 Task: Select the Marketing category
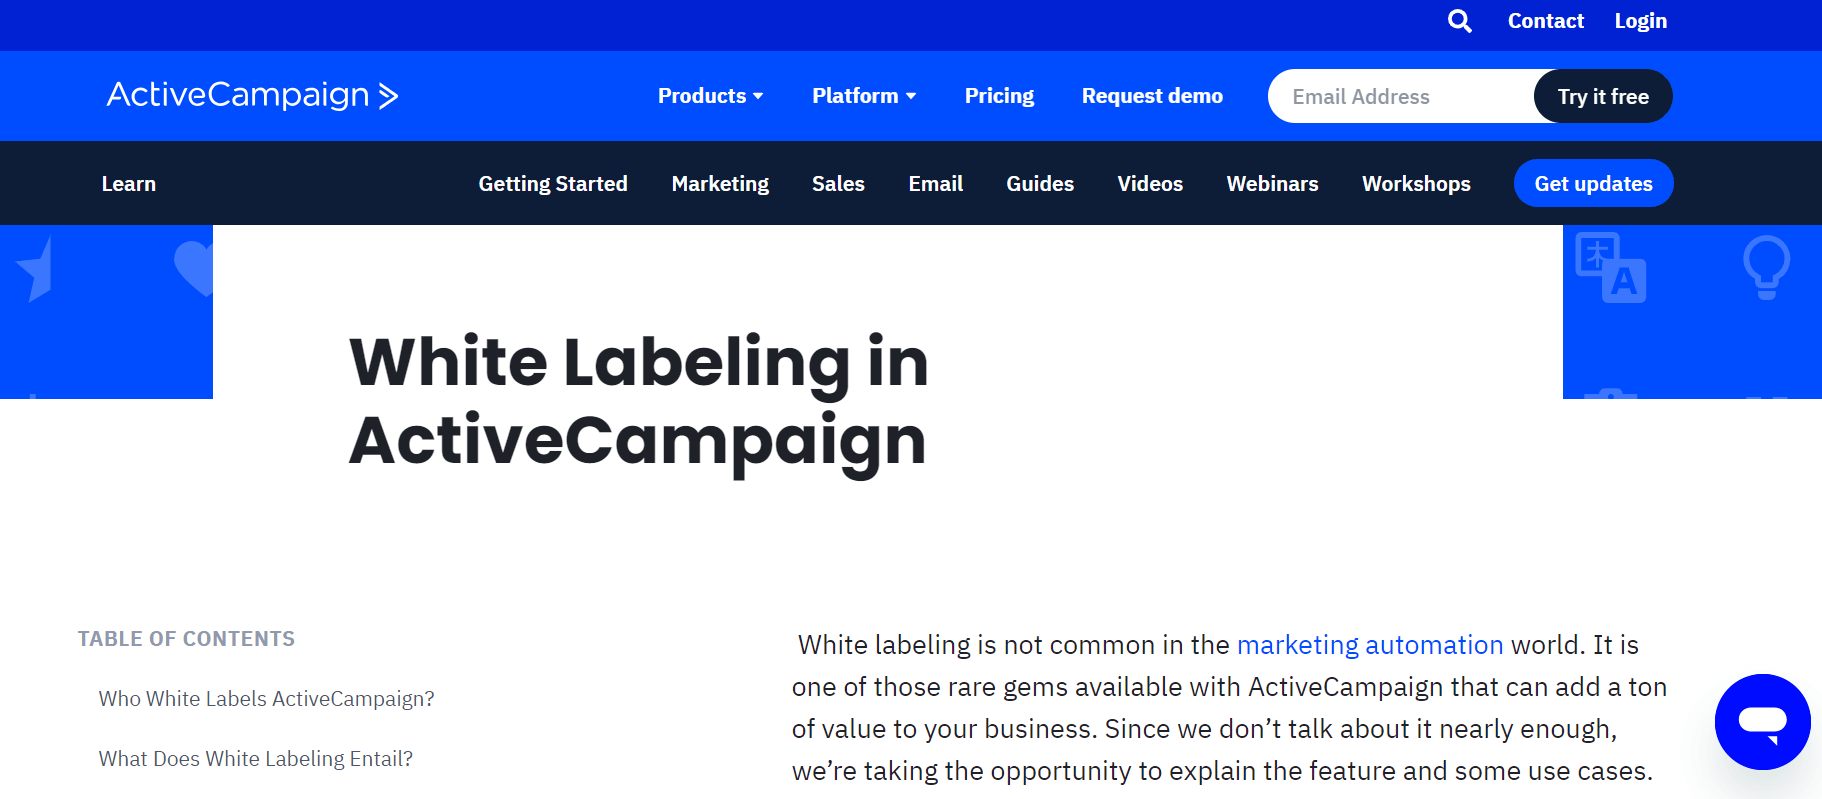[x=720, y=184]
